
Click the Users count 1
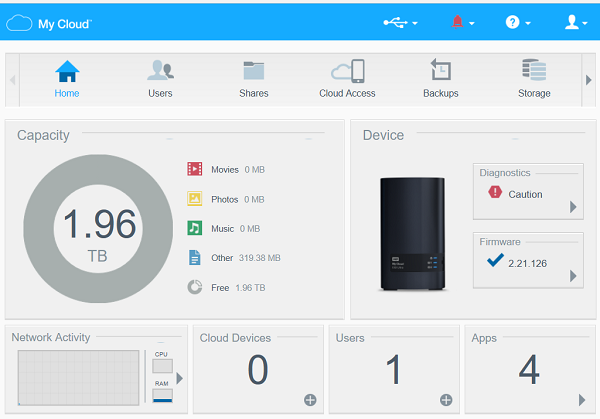393,369
